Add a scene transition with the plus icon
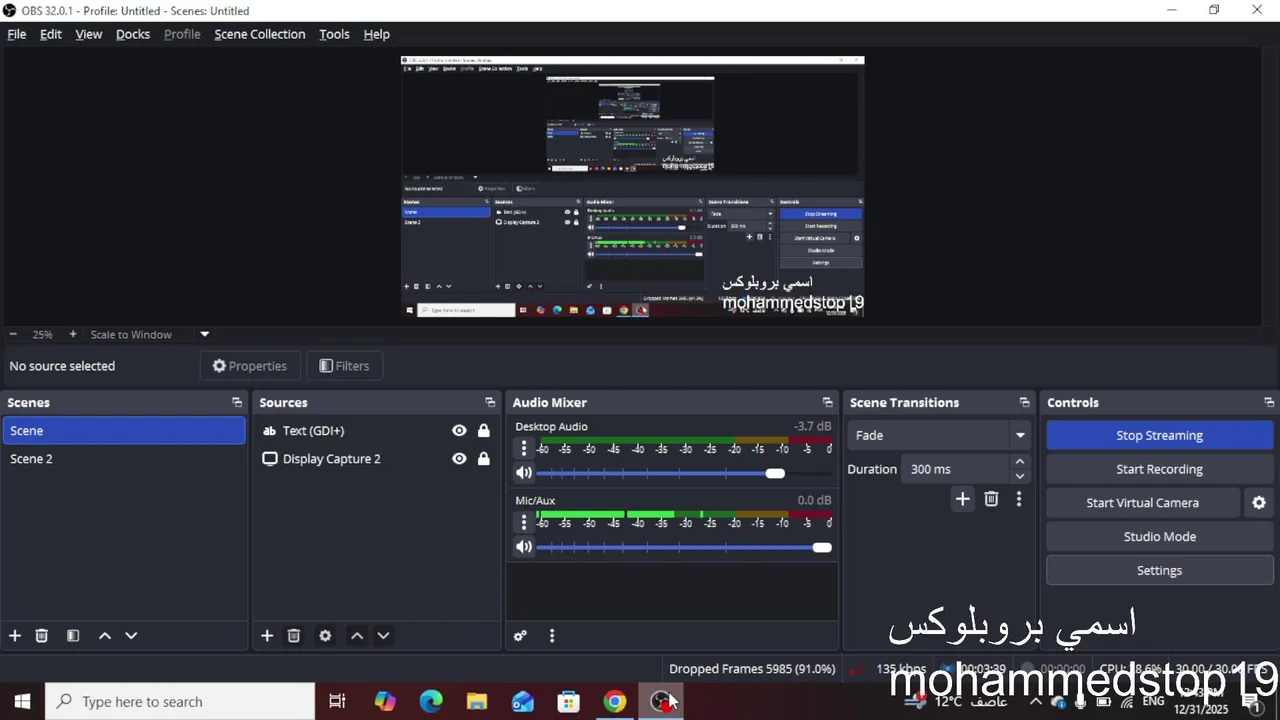 (x=962, y=499)
